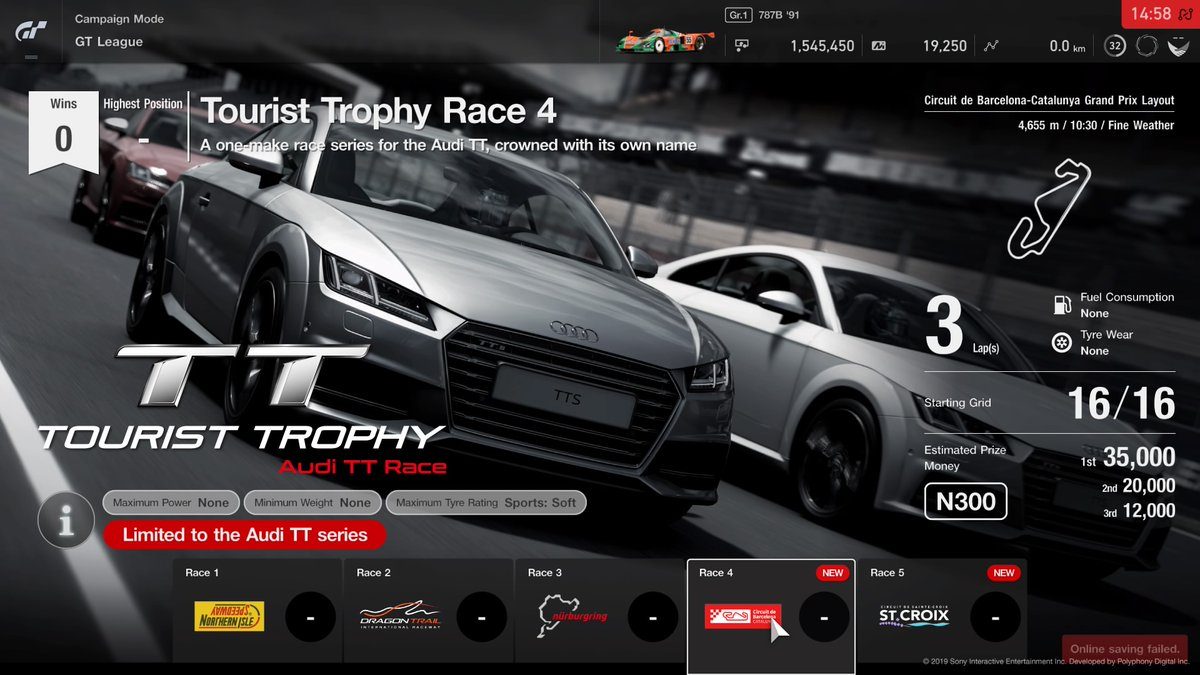Click the Race 3 result circle
Image resolution: width=1200 pixels, height=675 pixels.
pos(653,618)
